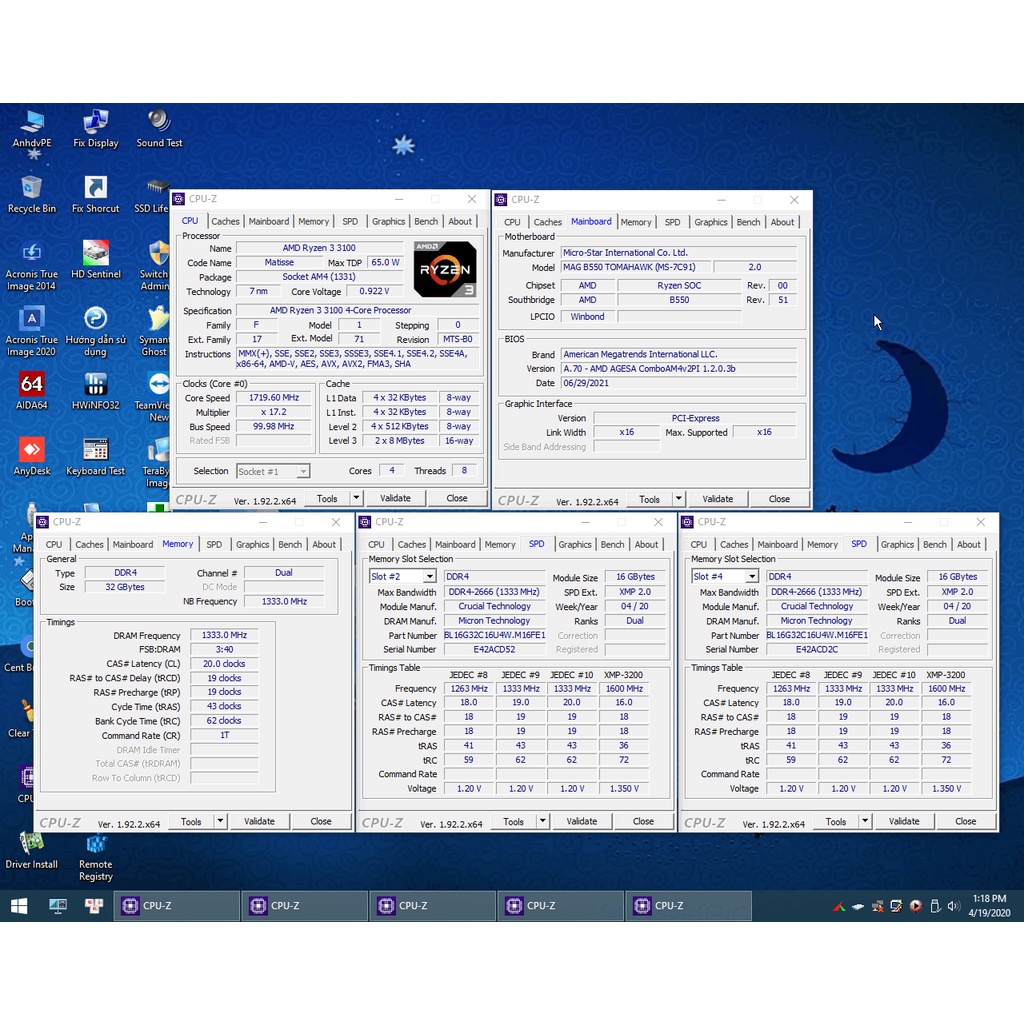Click taskbar clock showing 1:18 PM

coord(989,906)
